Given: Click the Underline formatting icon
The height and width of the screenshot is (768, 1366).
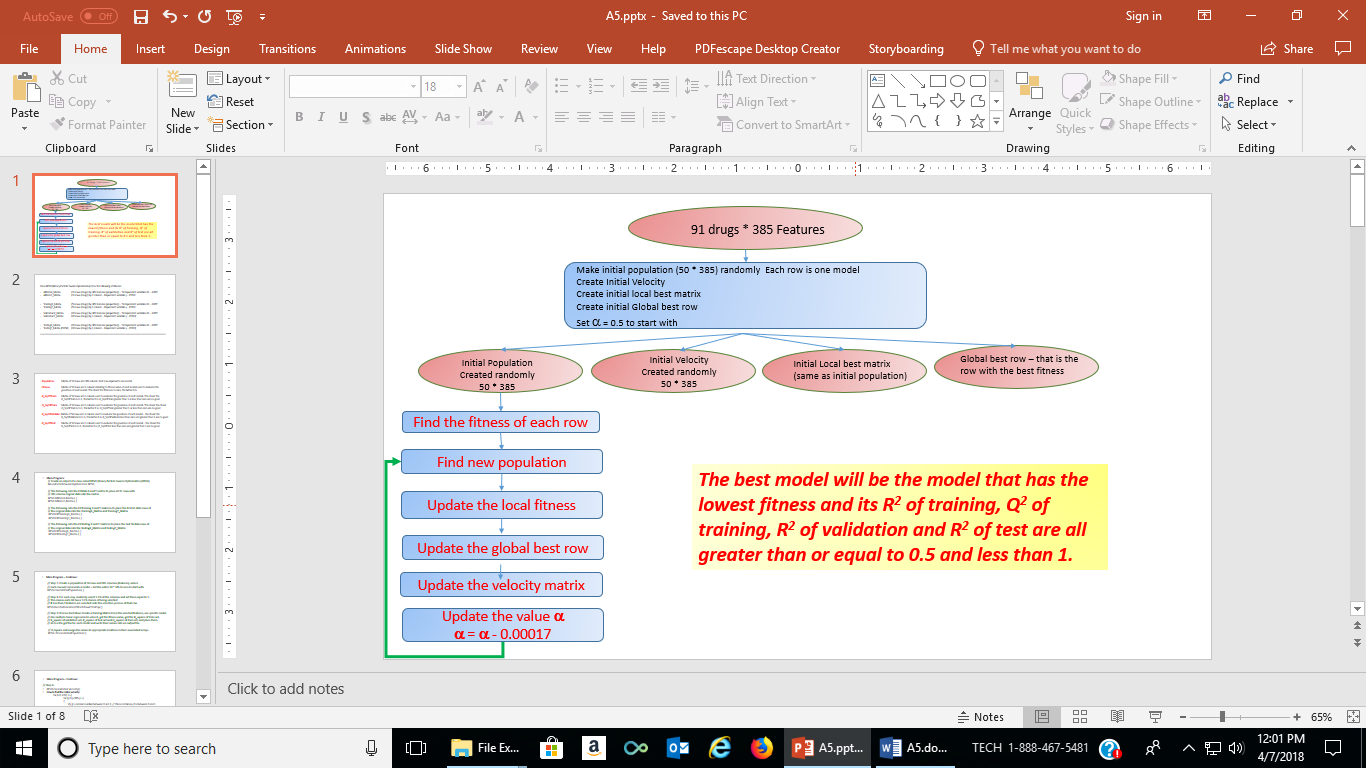Looking at the screenshot, I should (x=343, y=118).
